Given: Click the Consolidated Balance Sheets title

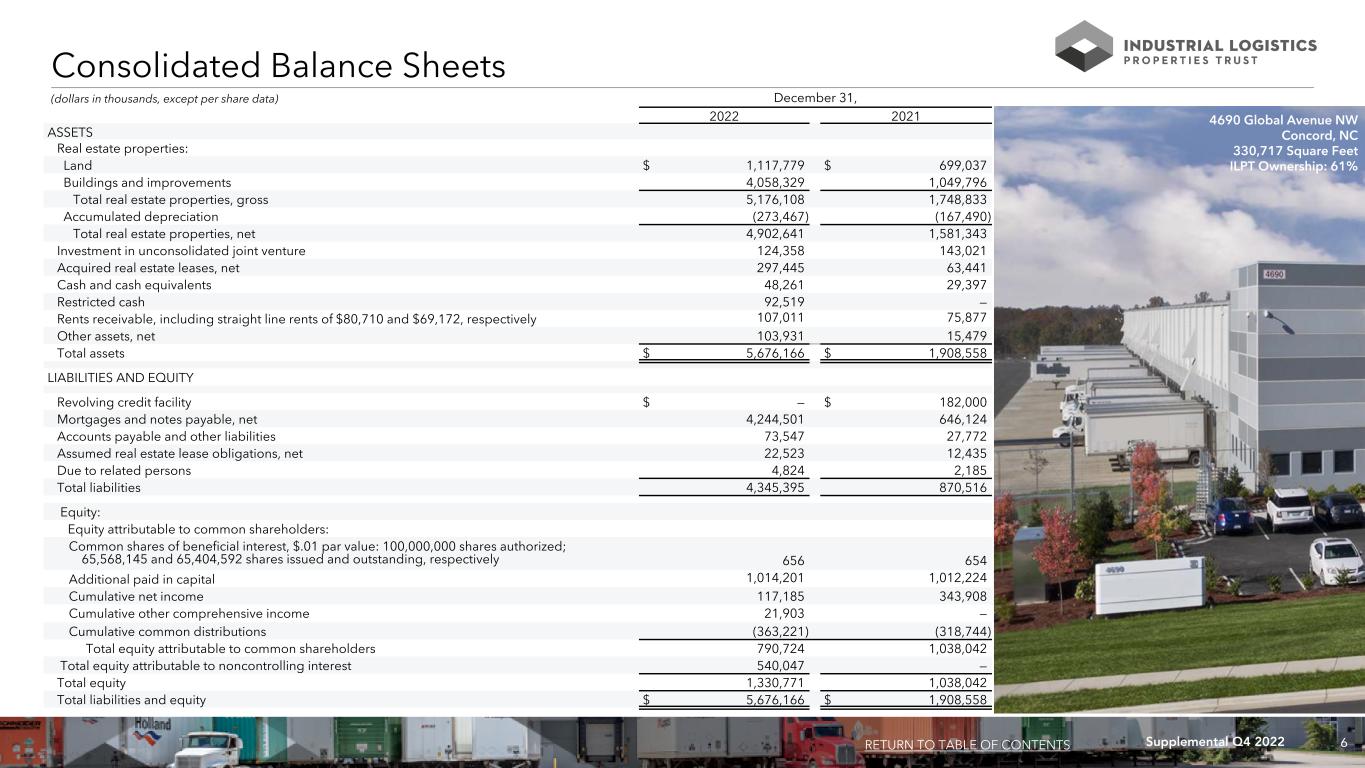Looking at the screenshot, I should pos(278,66).
